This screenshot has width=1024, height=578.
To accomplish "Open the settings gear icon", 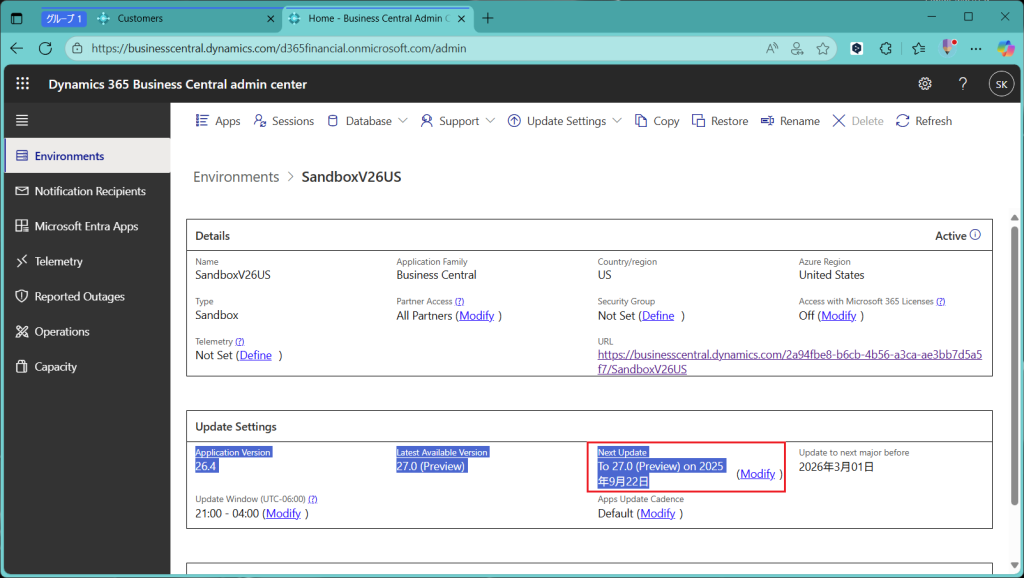I will coord(925,84).
